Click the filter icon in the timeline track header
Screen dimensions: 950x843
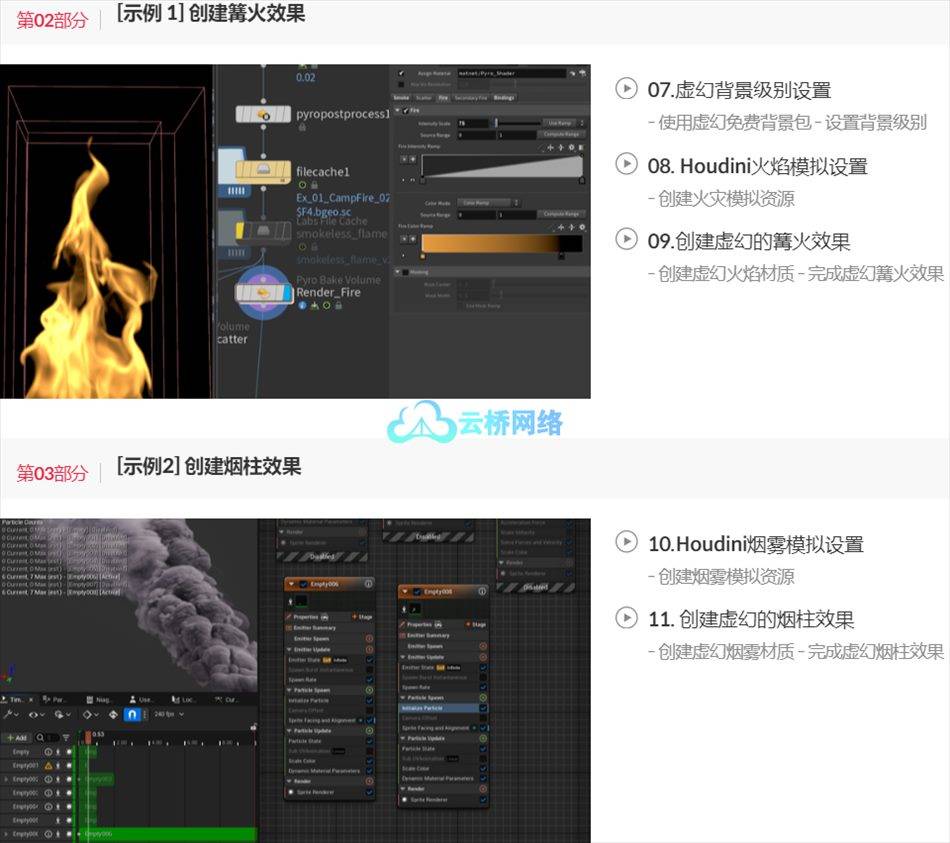(65, 738)
